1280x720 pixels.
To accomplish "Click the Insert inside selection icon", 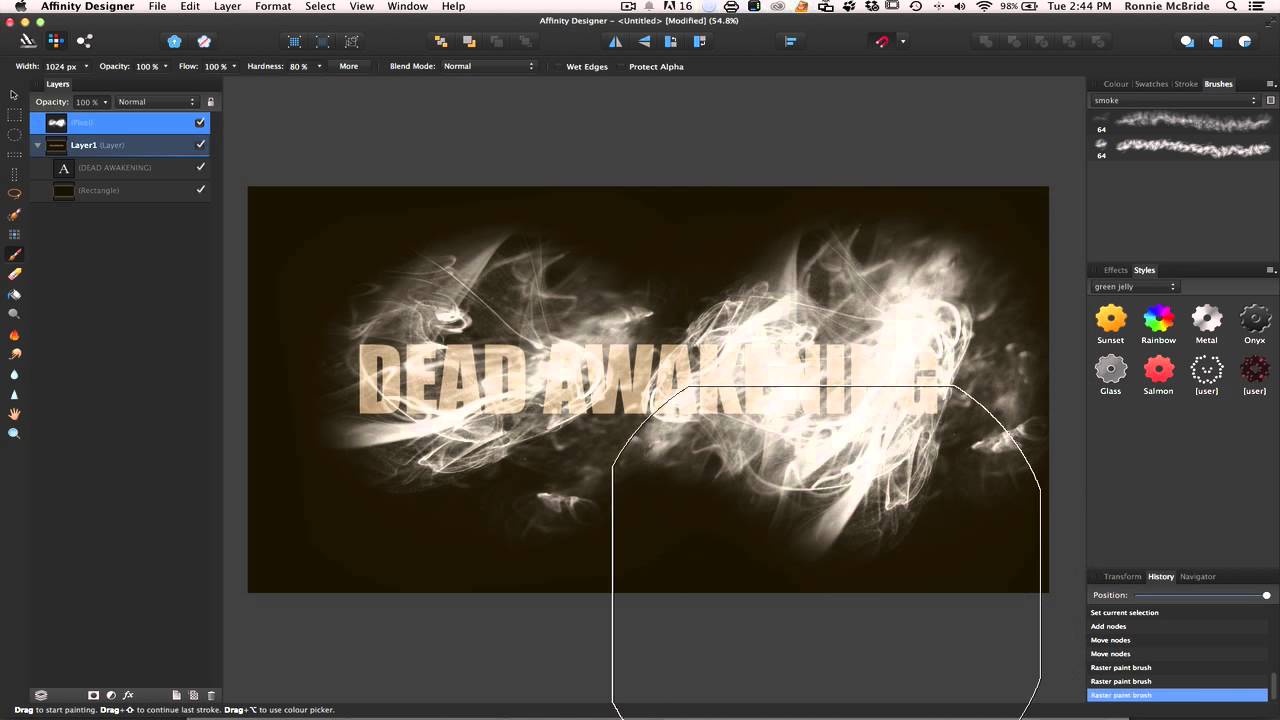I will coord(1245,41).
